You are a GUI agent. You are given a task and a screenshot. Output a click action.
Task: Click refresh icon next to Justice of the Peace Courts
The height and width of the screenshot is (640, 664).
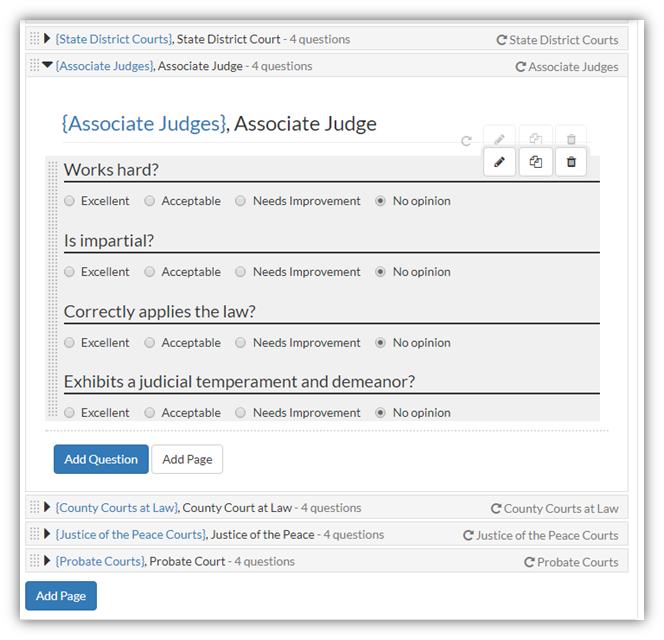click(x=468, y=535)
